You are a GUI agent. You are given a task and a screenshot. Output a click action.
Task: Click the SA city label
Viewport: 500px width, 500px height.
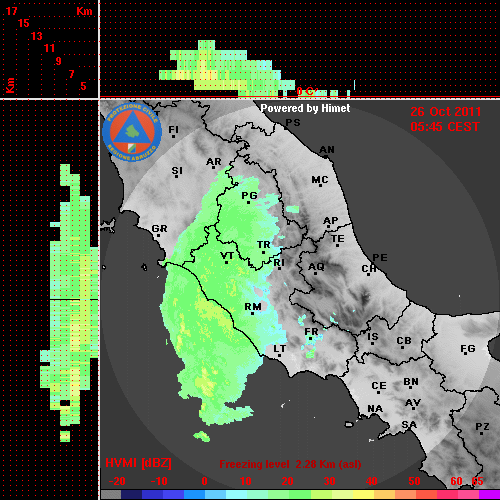409,425
